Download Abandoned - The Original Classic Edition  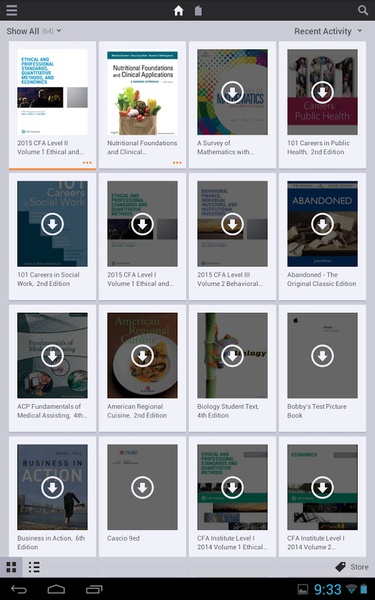point(322,224)
